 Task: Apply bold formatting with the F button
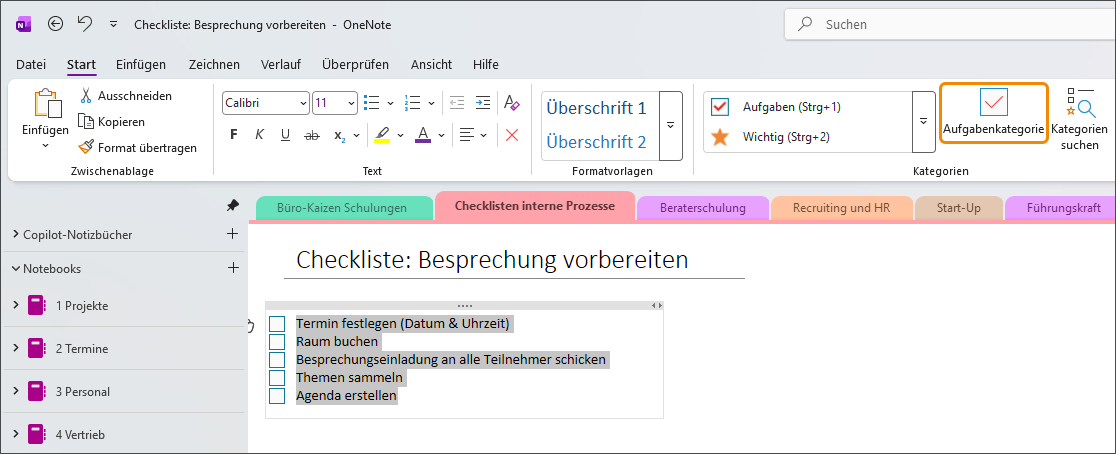click(x=233, y=134)
